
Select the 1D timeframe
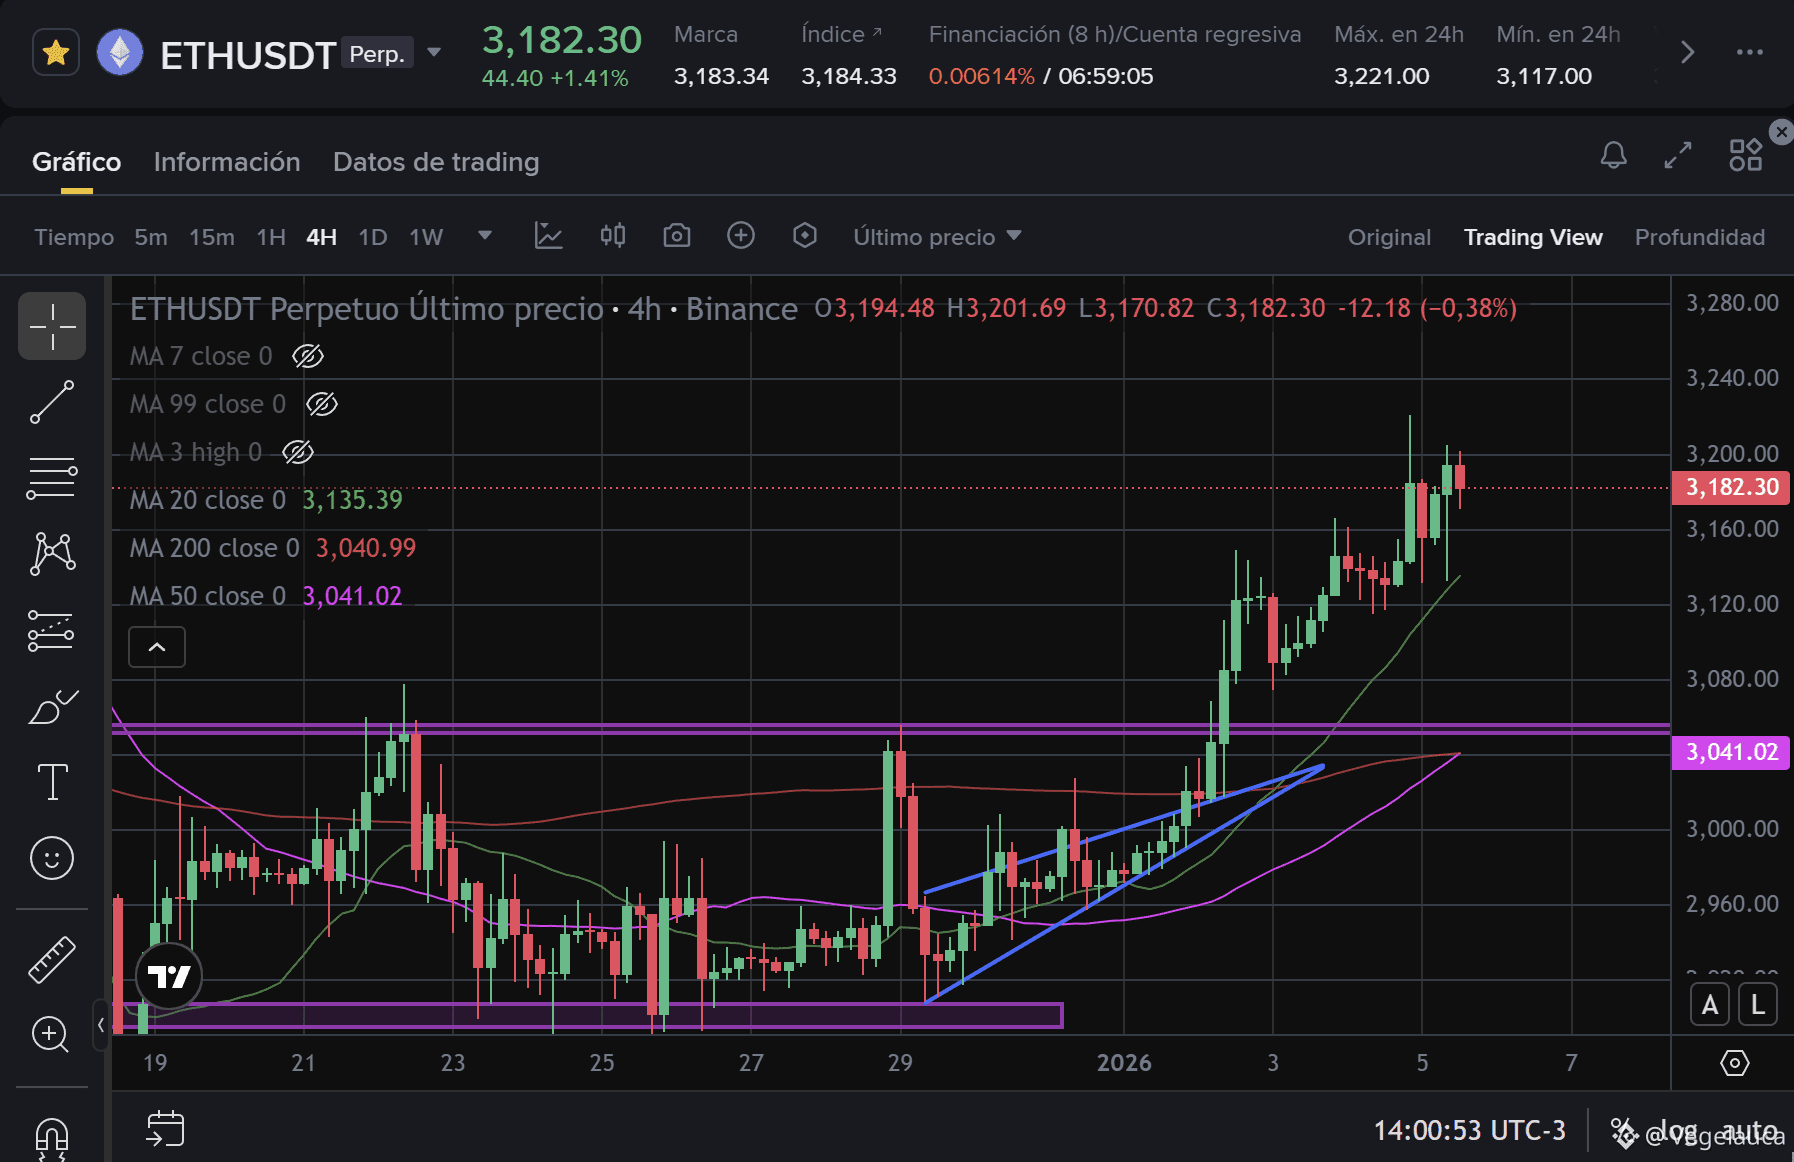pos(373,237)
